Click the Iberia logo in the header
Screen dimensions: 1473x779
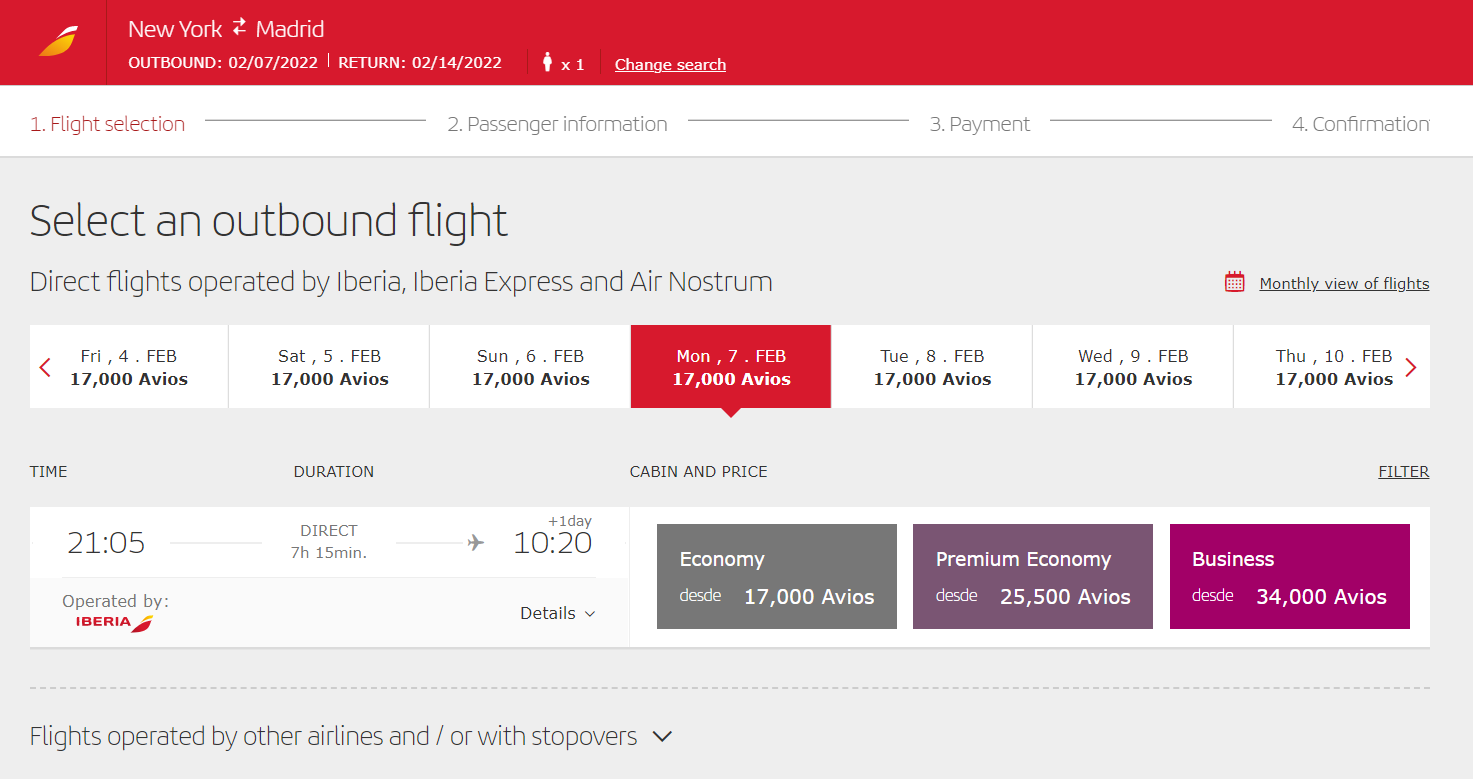pyautogui.click(x=58, y=42)
